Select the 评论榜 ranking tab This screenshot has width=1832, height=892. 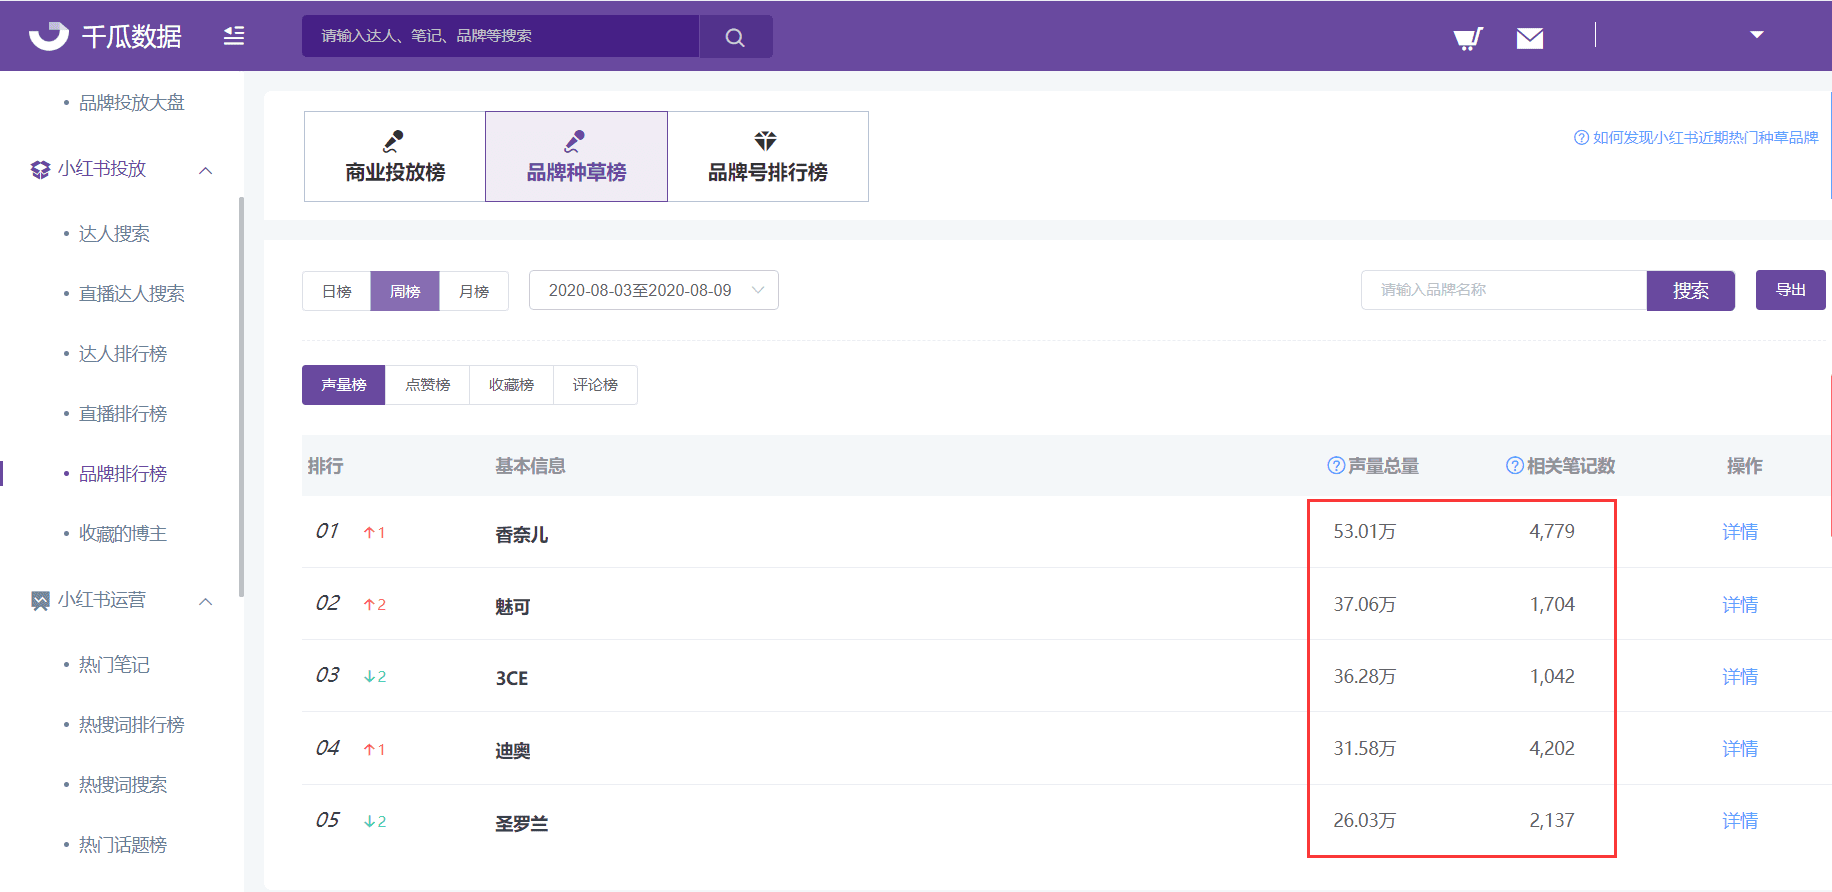tap(596, 385)
